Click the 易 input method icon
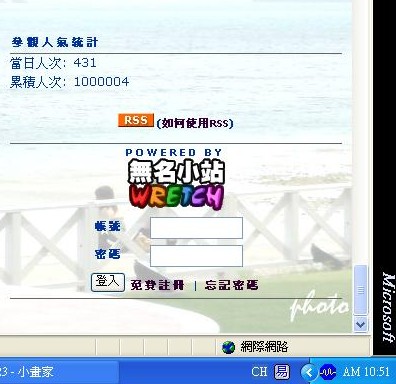Viewport: 396px width, 384px height. tap(282, 372)
